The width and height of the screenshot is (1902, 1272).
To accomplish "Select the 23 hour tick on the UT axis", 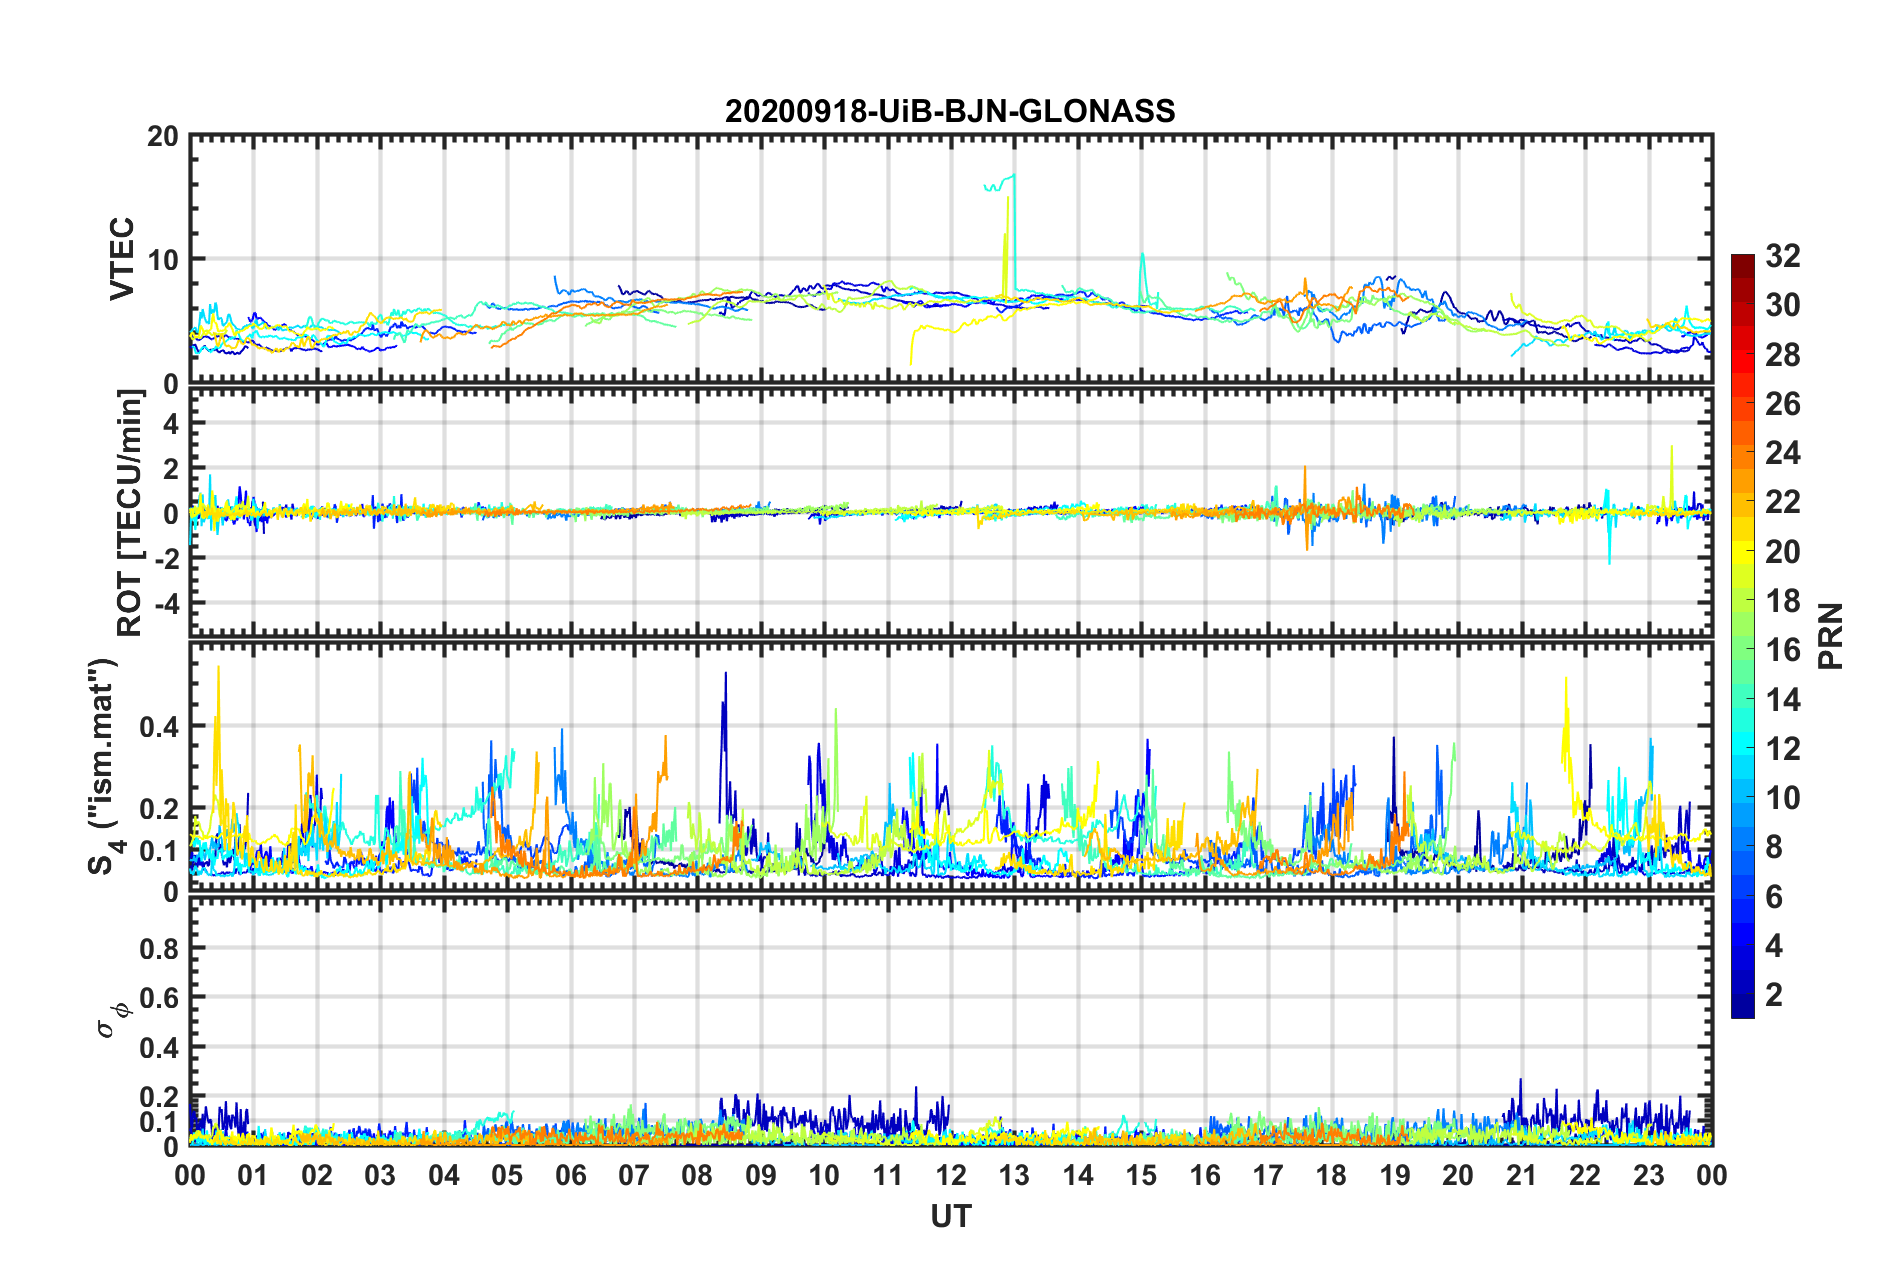I will pos(1648,1175).
